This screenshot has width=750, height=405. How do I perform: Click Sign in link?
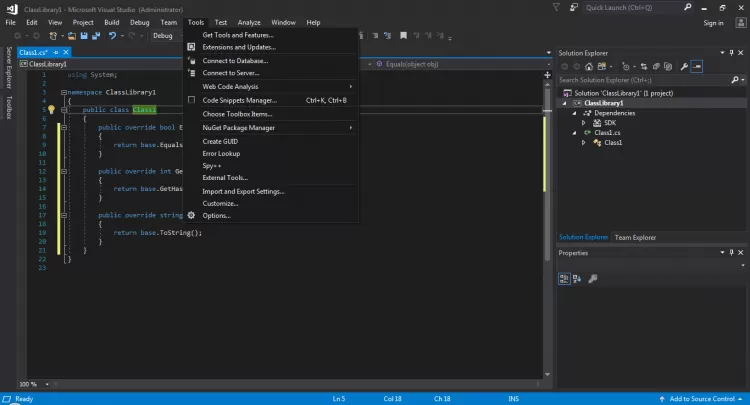tap(713, 22)
